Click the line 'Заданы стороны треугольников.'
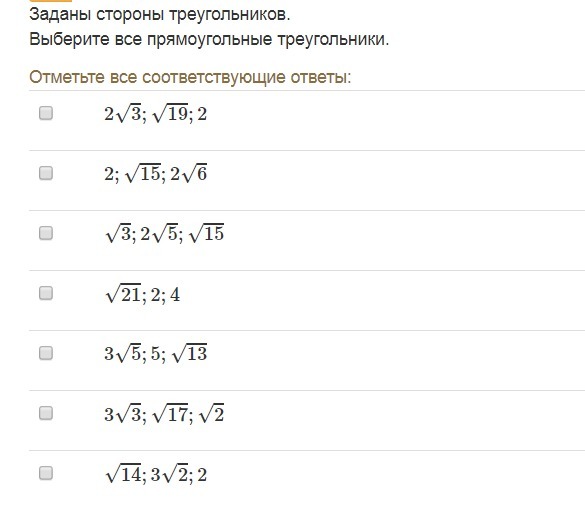585x509 pixels. [160, 15]
